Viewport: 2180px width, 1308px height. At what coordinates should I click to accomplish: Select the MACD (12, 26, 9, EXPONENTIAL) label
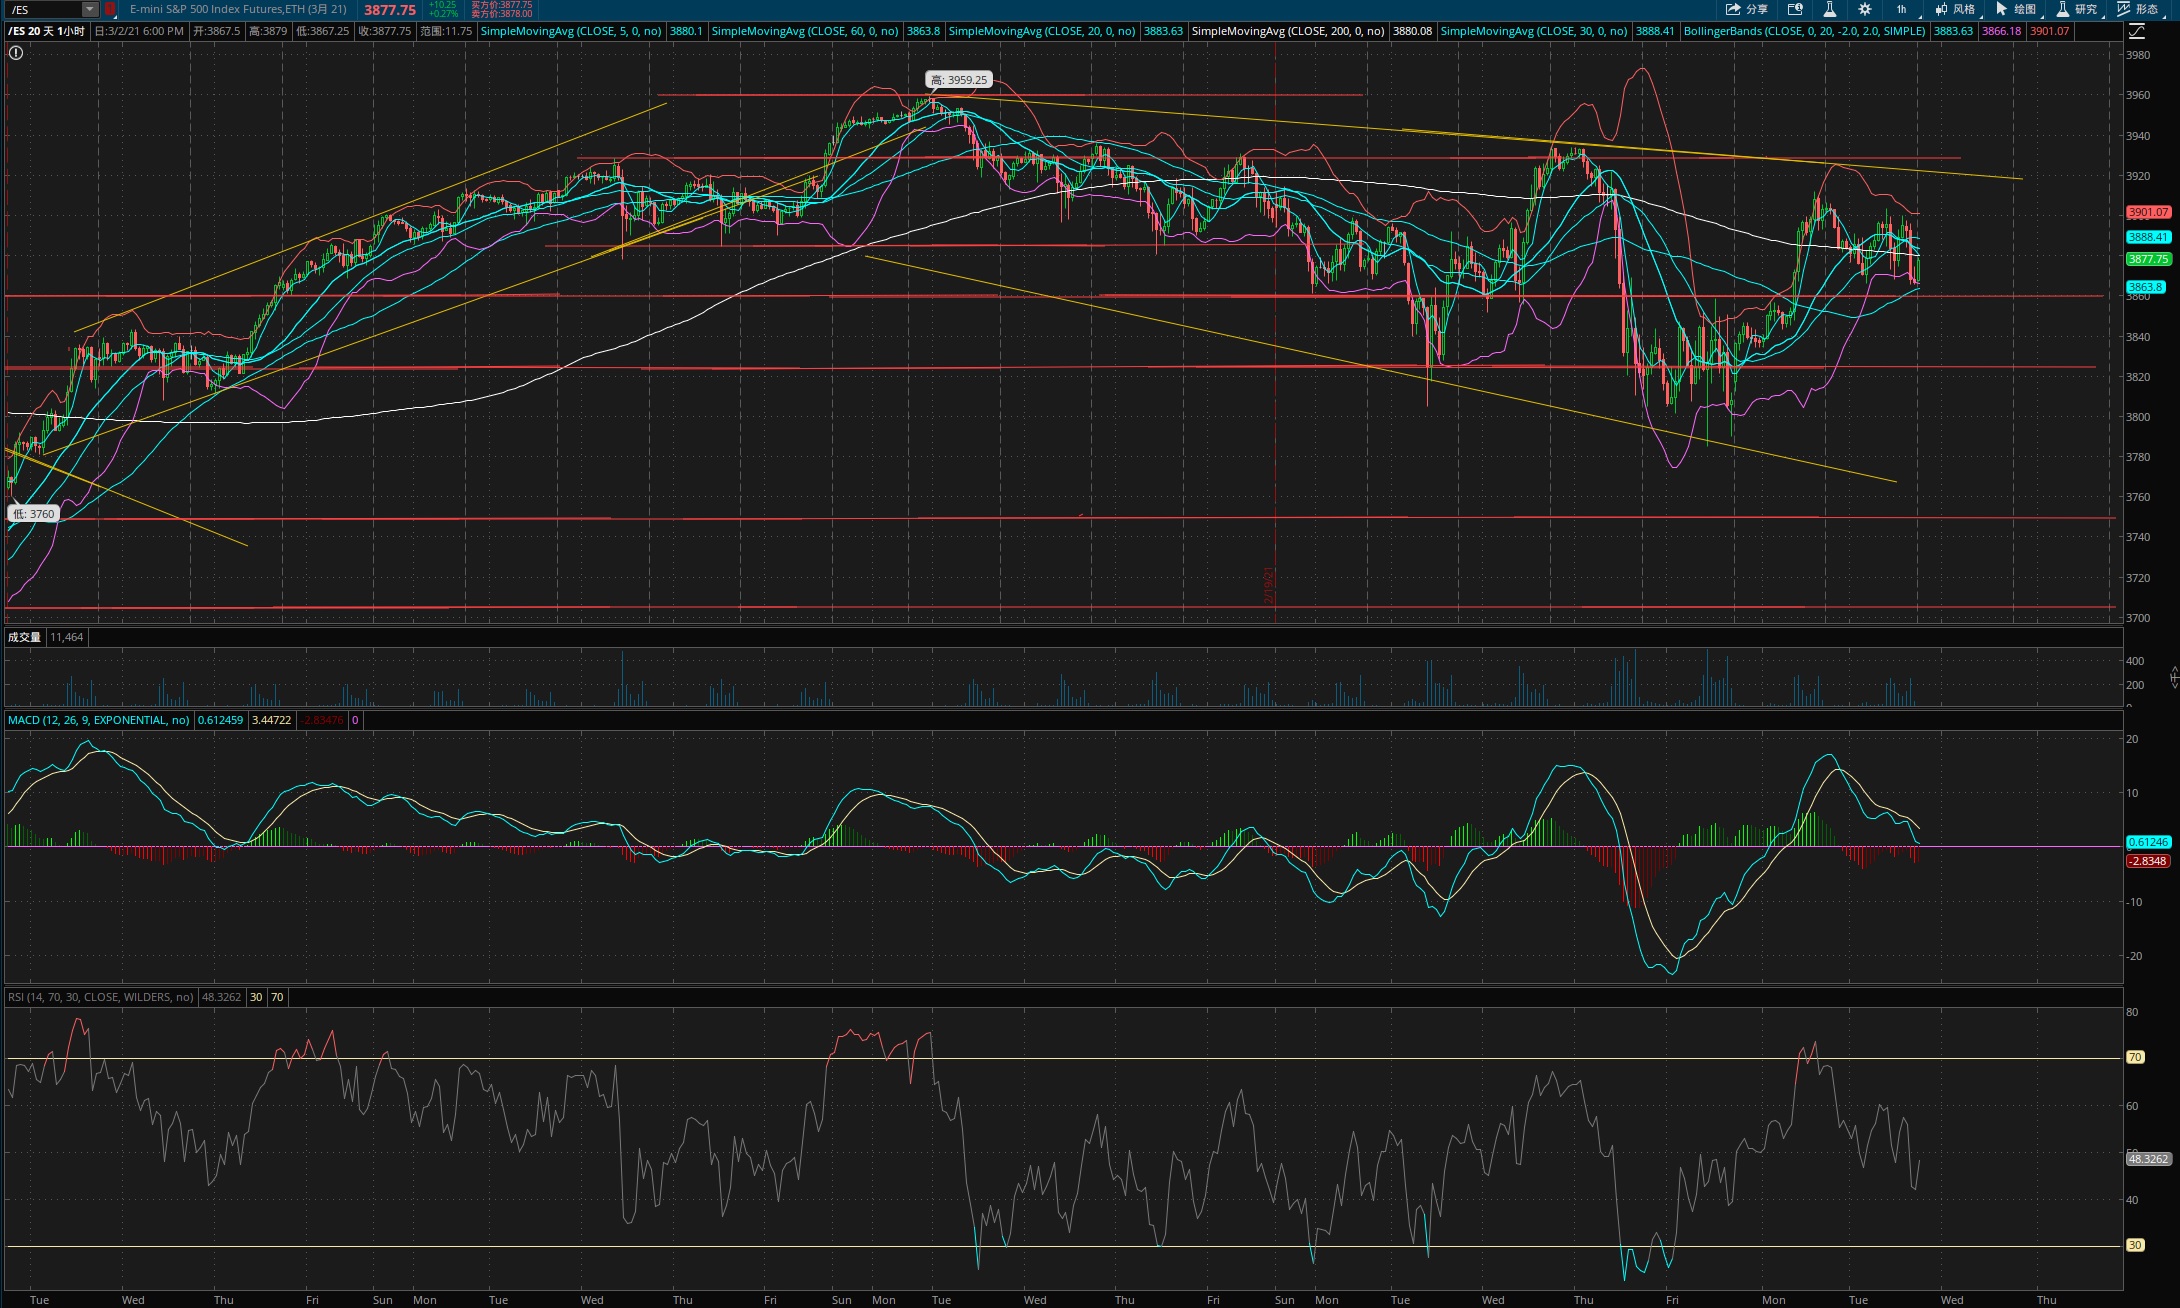[x=98, y=720]
